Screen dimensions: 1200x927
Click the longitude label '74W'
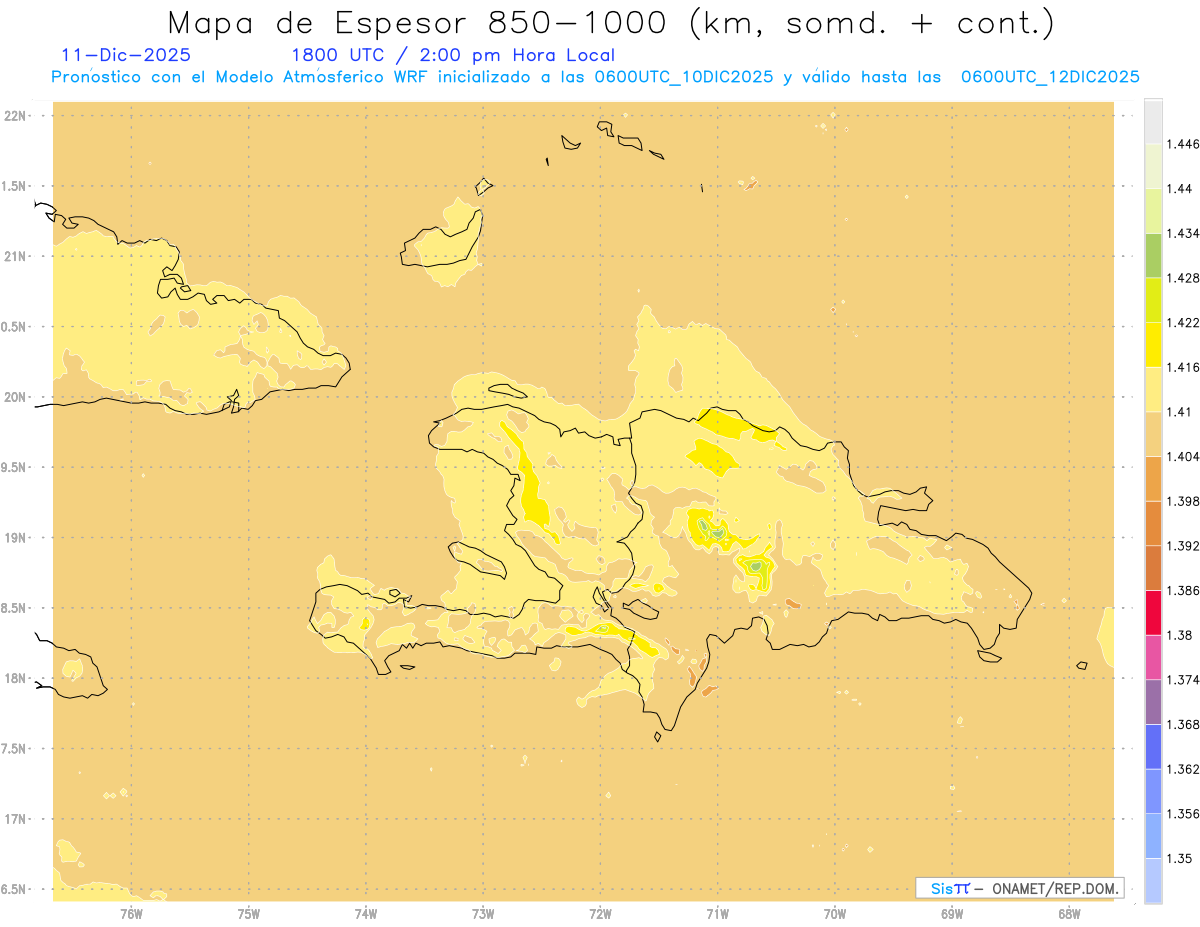pyautogui.click(x=366, y=914)
